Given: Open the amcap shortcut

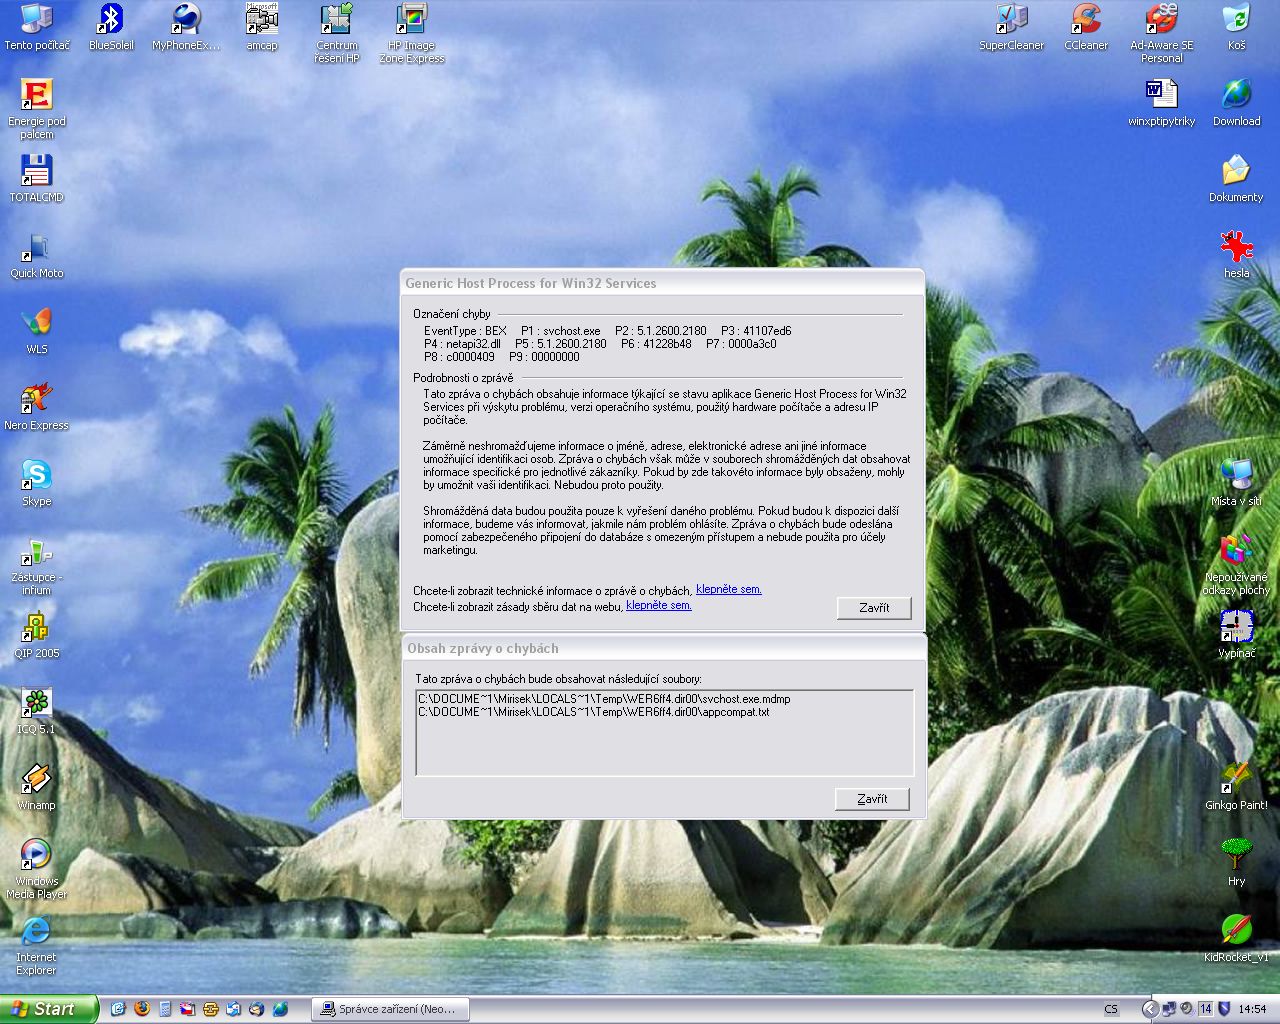Looking at the screenshot, I should click(x=261, y=26).
